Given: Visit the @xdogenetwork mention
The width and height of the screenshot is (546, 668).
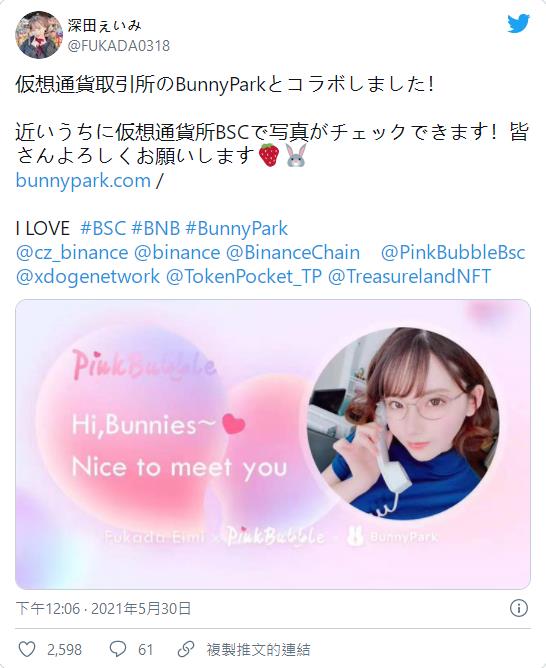Looking at the screenshot, I should coord(88,276).
